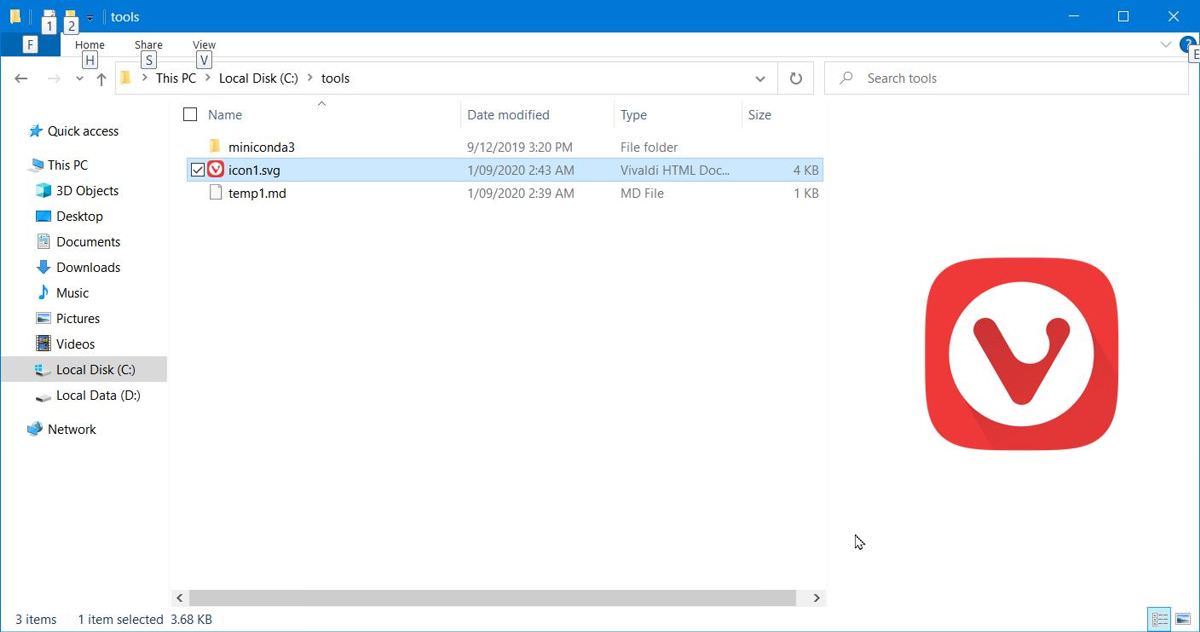The image size is (1200, 632).
Task: Open Documents in sidebar
Action: click(x=88, y=242)
